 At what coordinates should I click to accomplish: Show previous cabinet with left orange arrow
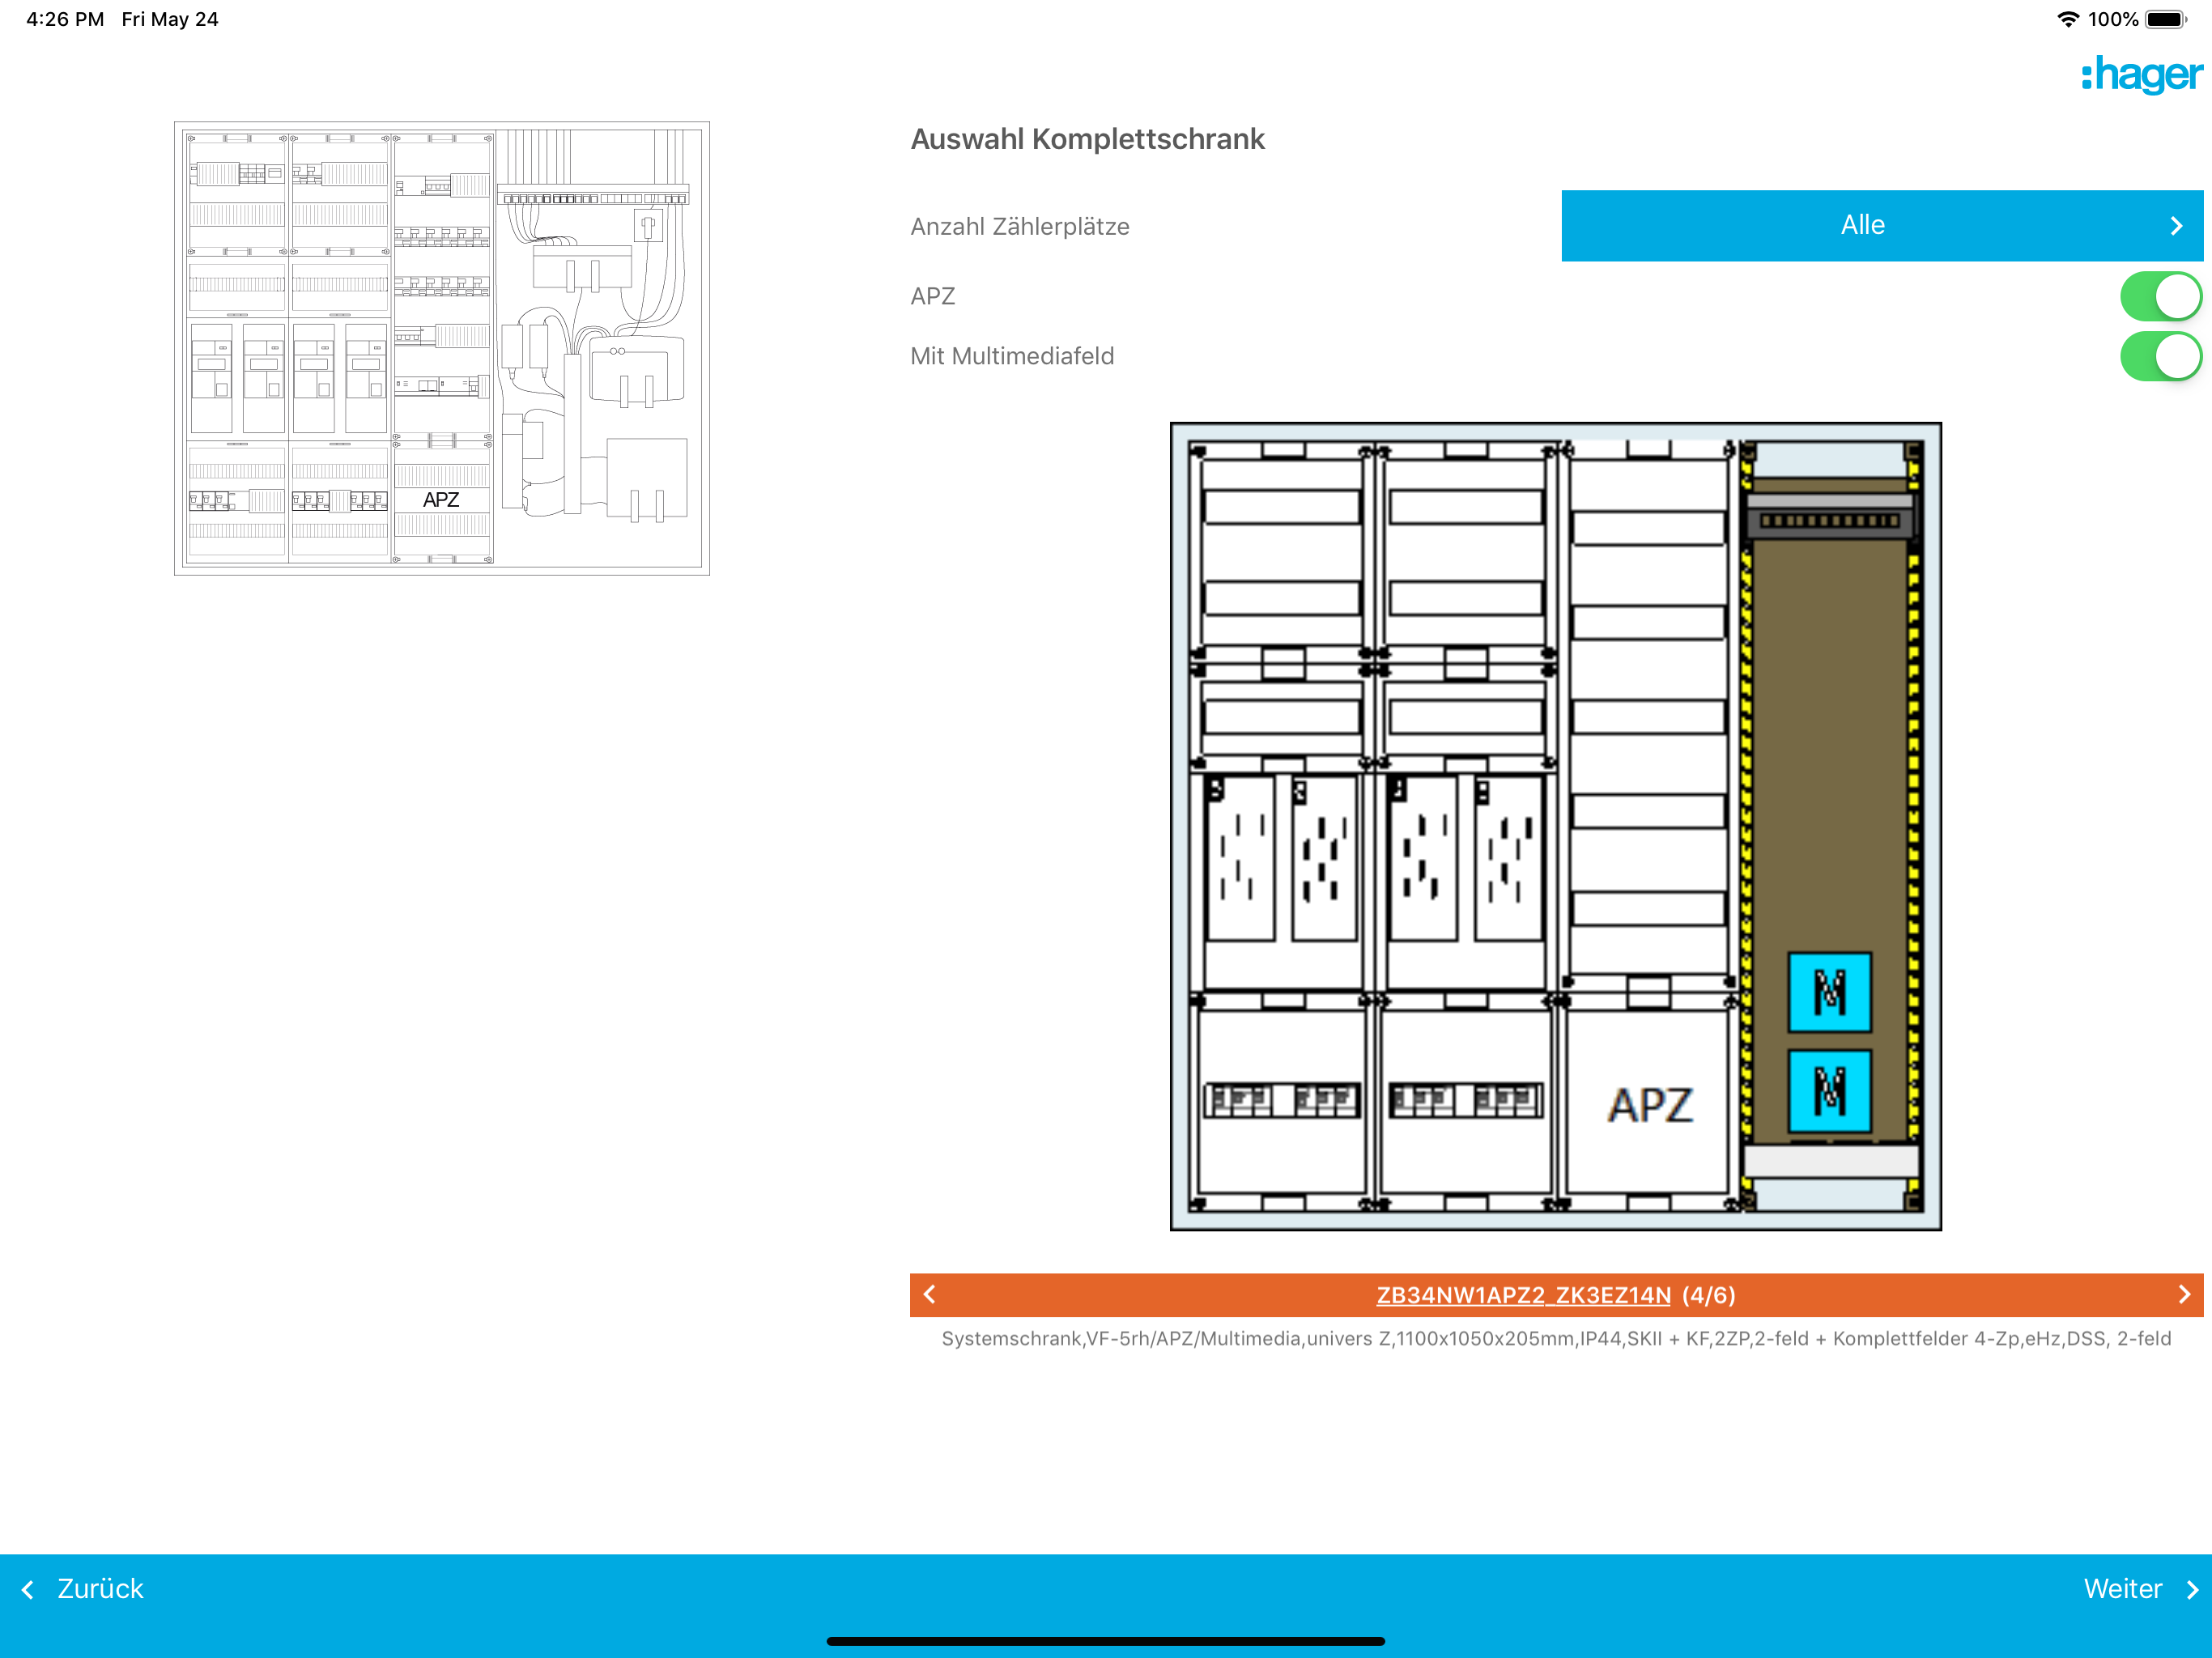(x=930, y=1294)
